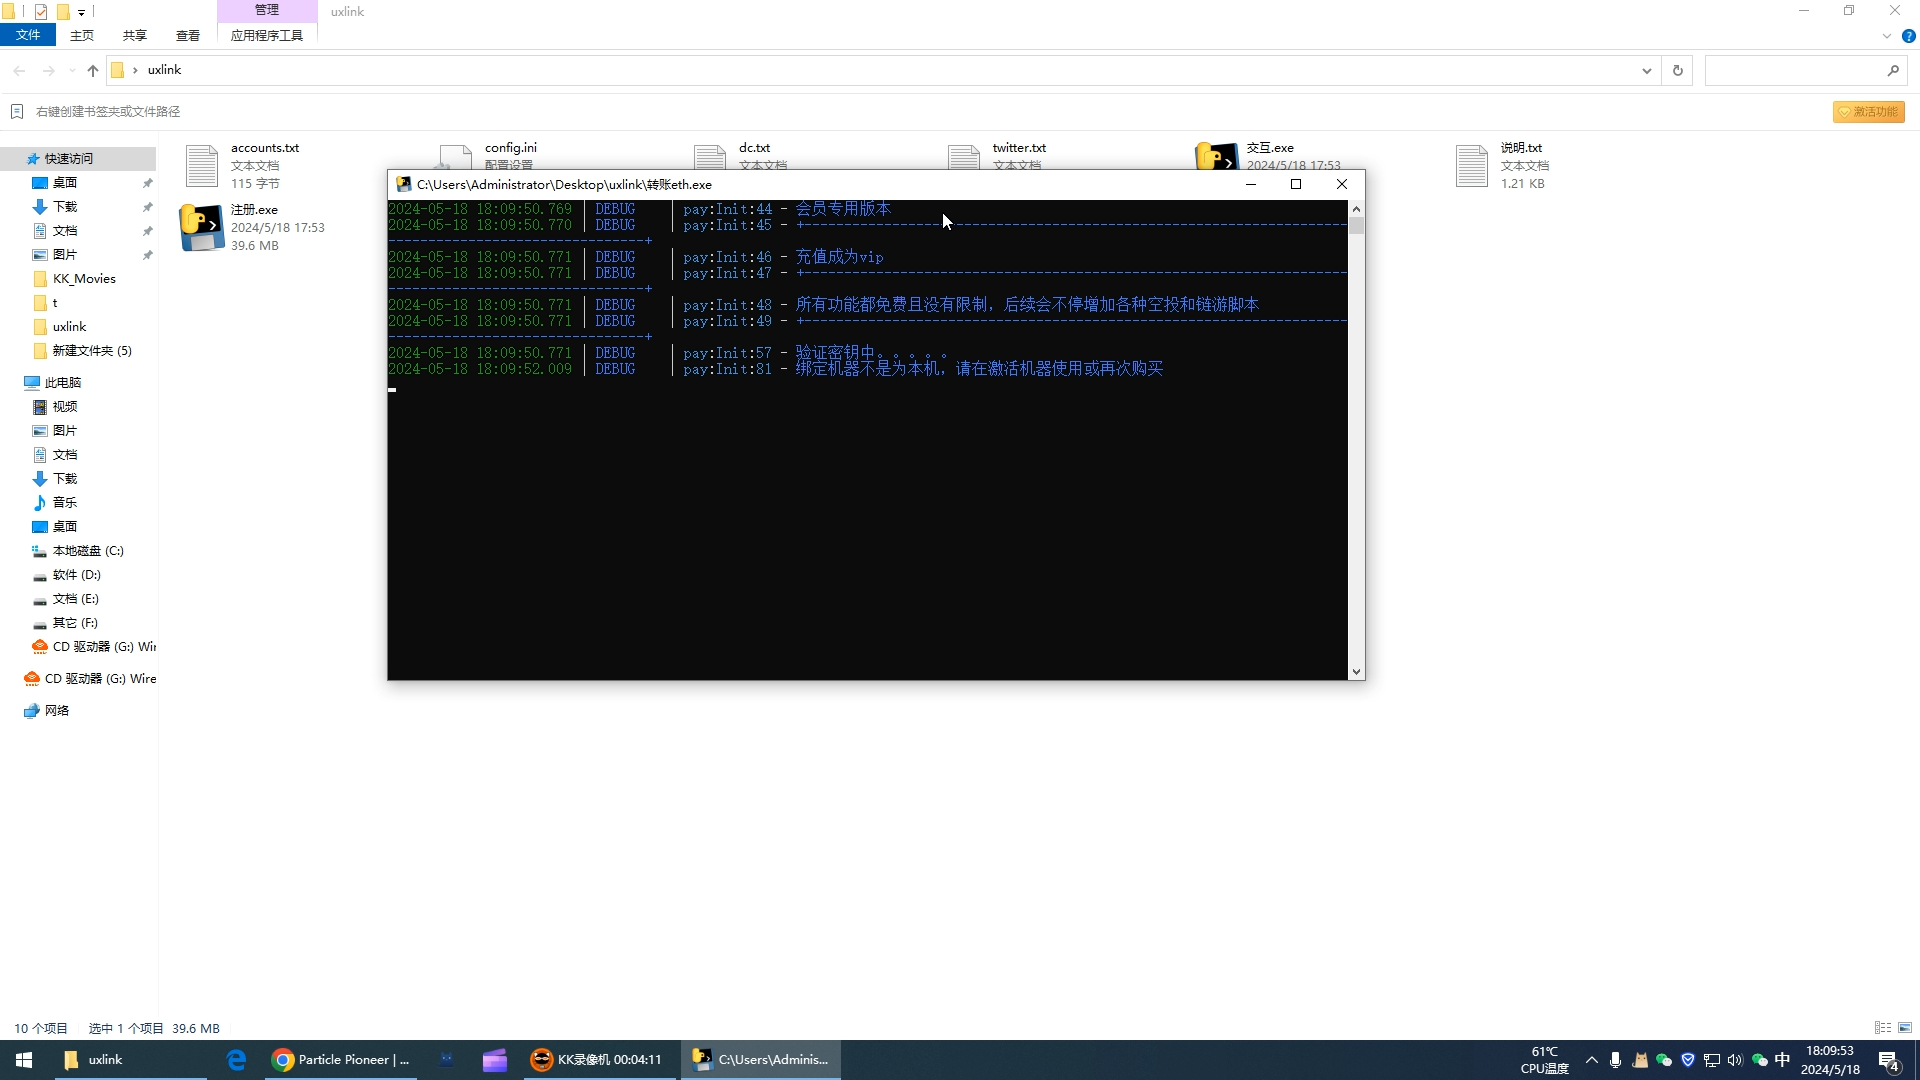Open the notification center icon

(1889, 1060)
